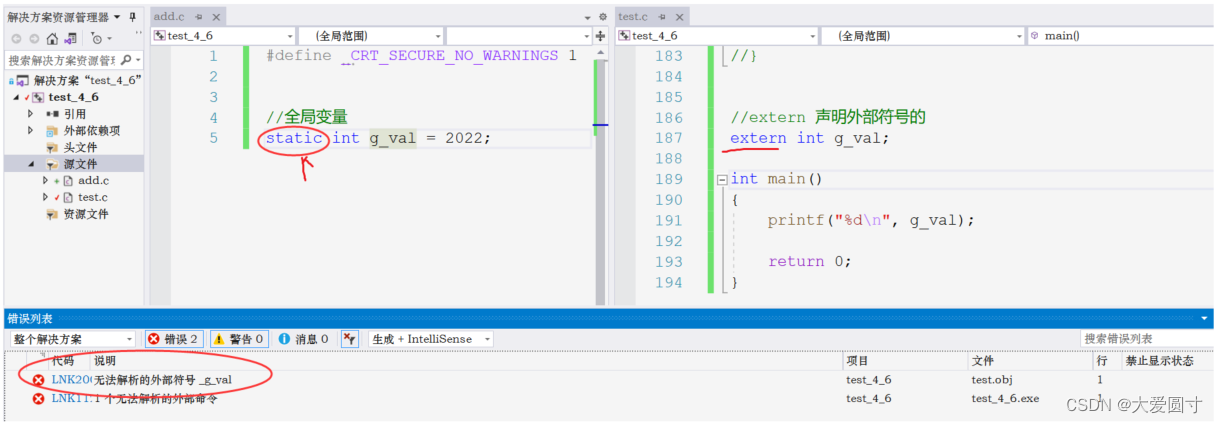Open the 生成 + IntelliSense dropdown

(431, 339)
